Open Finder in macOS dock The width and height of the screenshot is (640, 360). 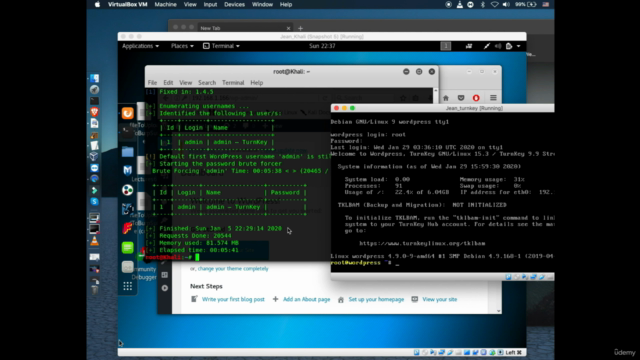coord(94,78)
